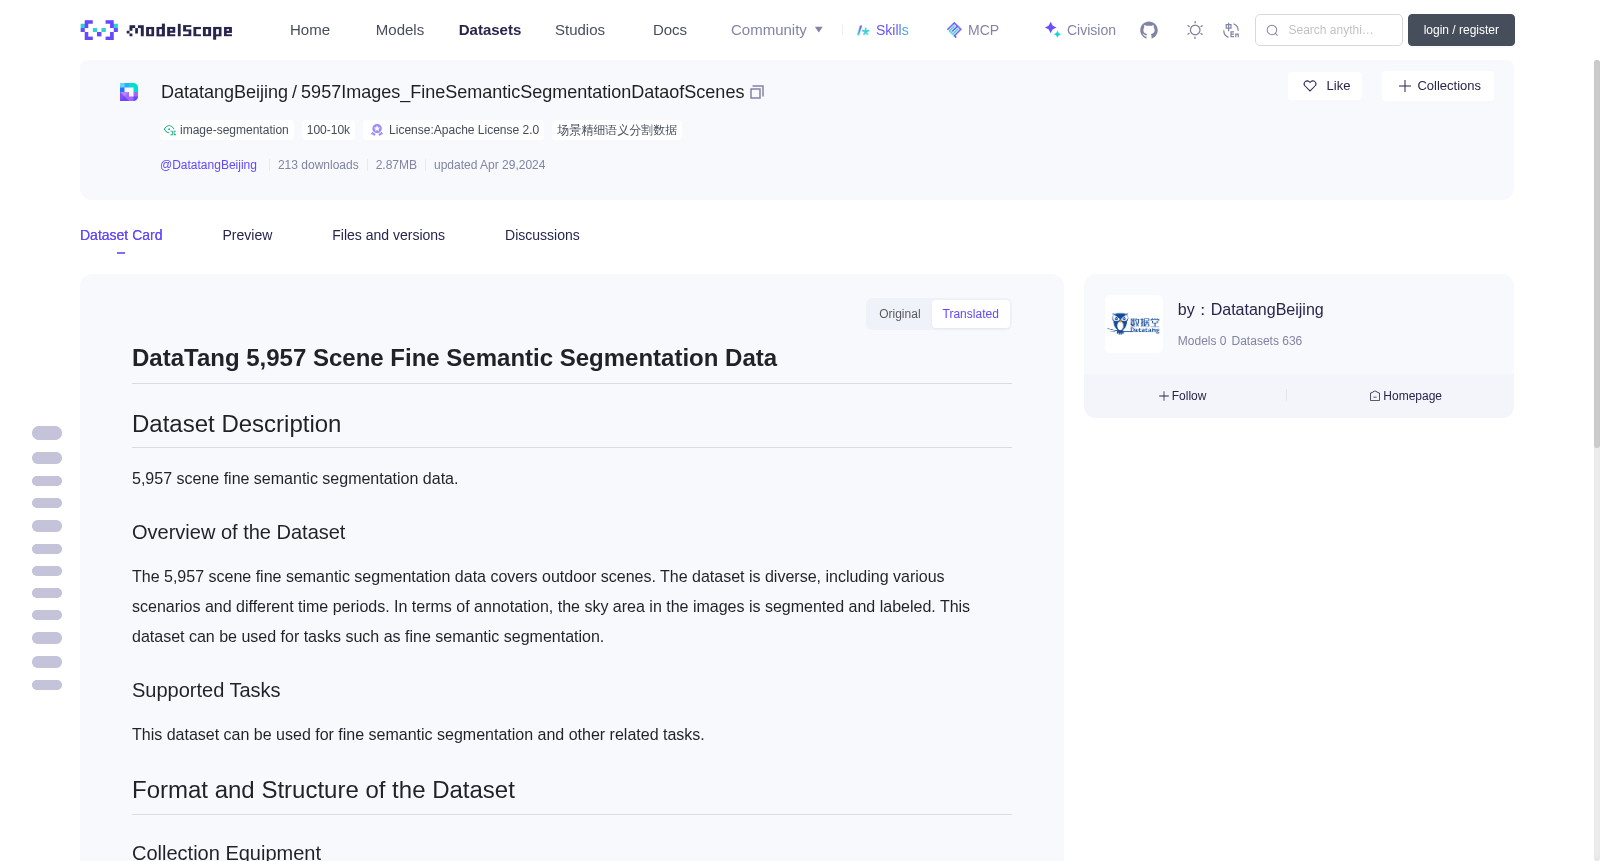Click the 2.87MB size text
This screenshot has height=861, width=1600.
(396, 165)
